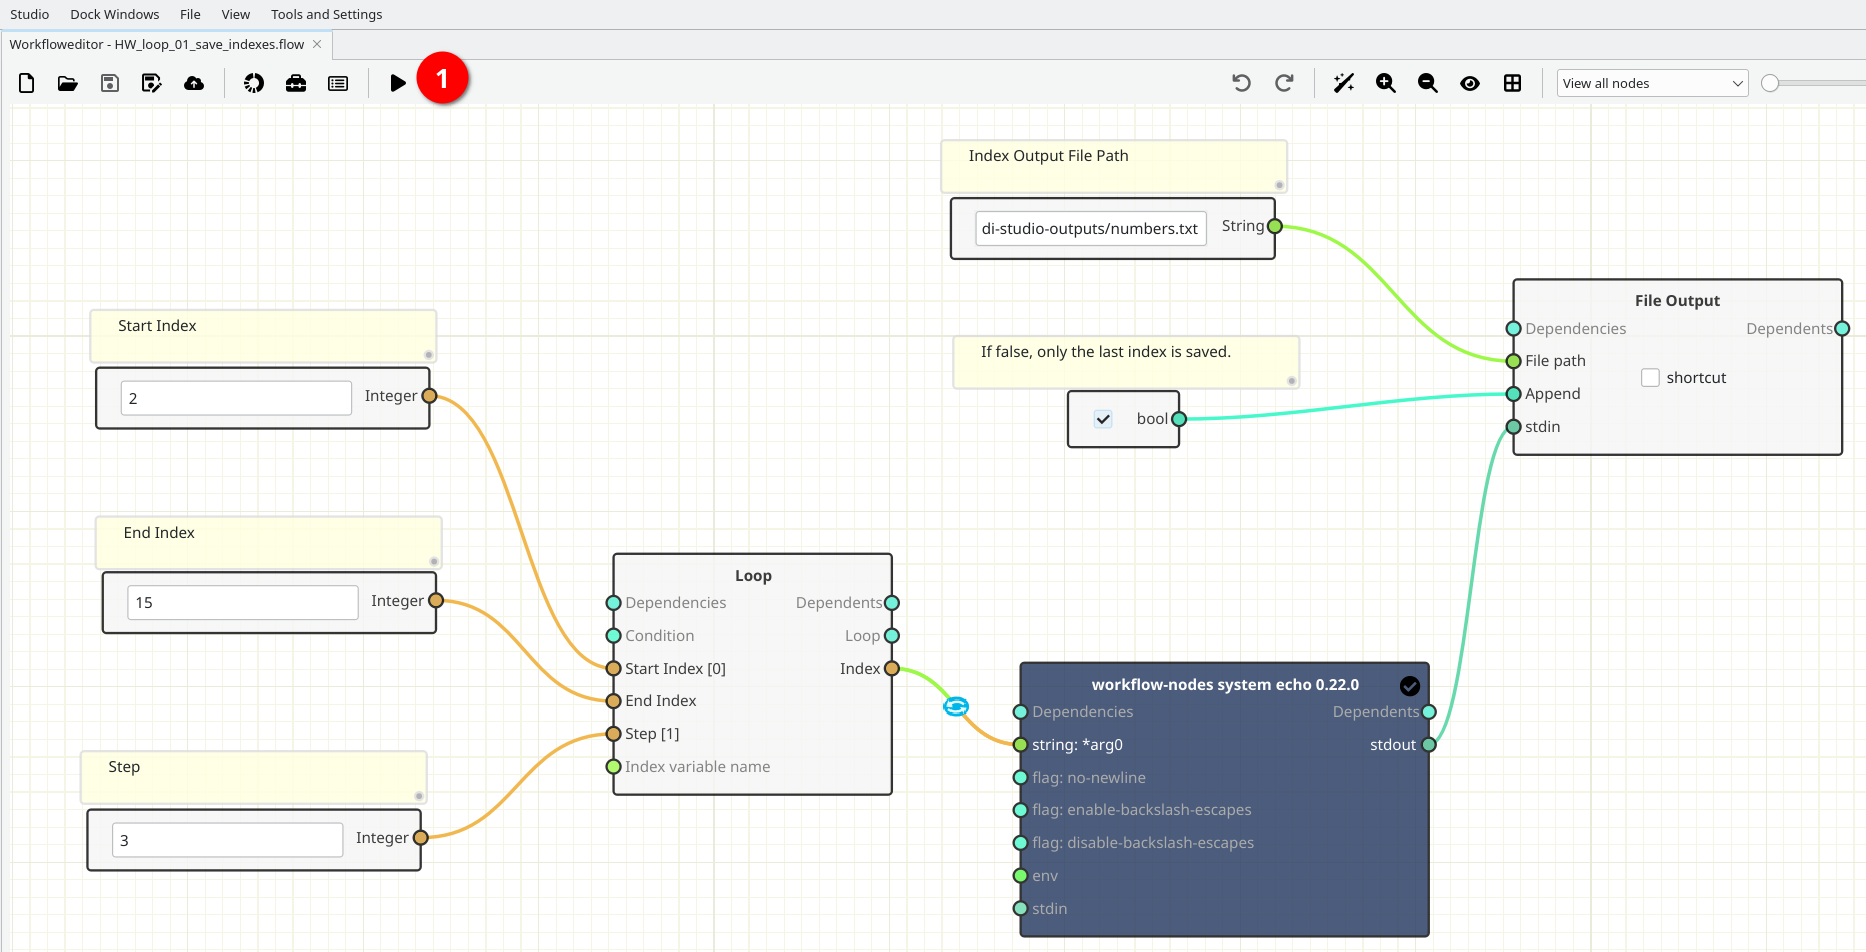Select the End Index note label

click(x=159, y=533)
